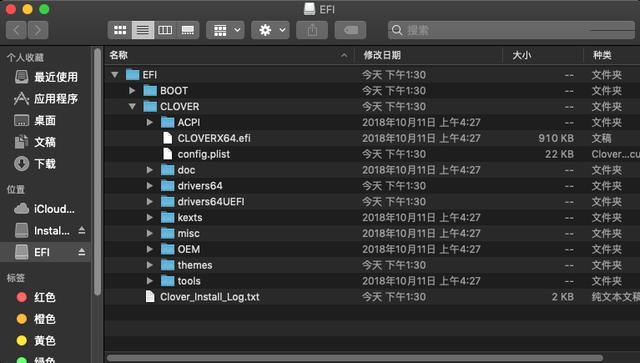Expand the doc folder
This screenshot has width=640, height=363.
coord(150,170)
